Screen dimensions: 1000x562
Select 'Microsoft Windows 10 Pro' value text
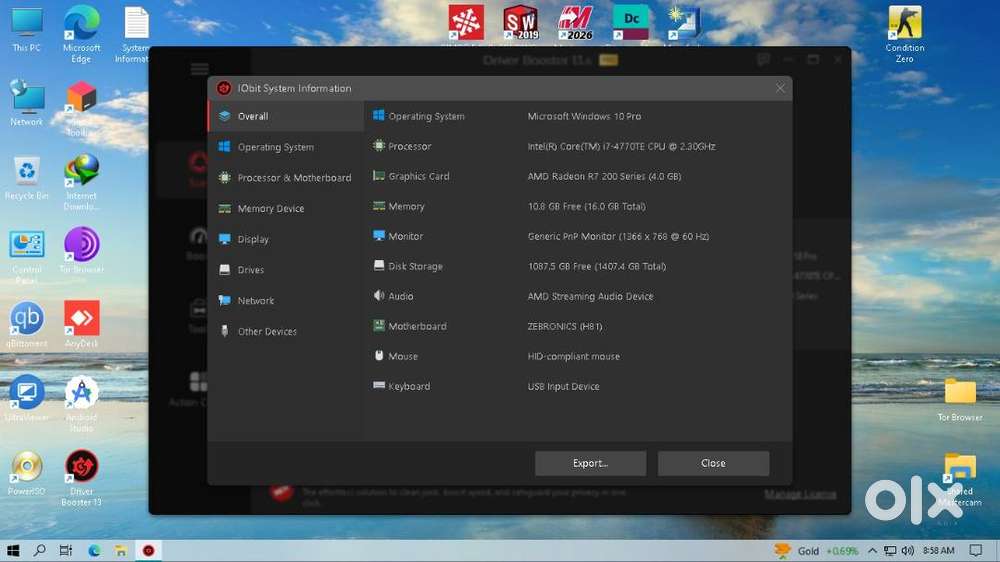pyautogui.click(x=584, y=116)
